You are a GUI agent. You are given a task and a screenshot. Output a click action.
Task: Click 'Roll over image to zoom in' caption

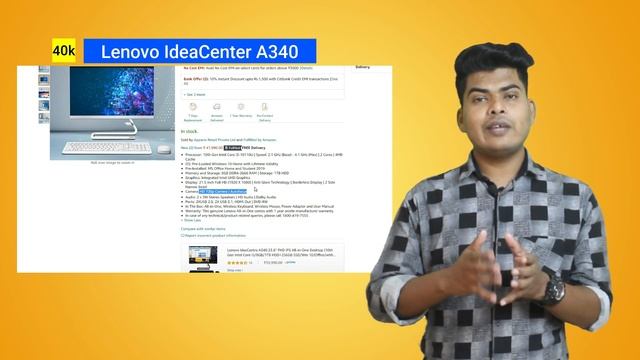112,162
